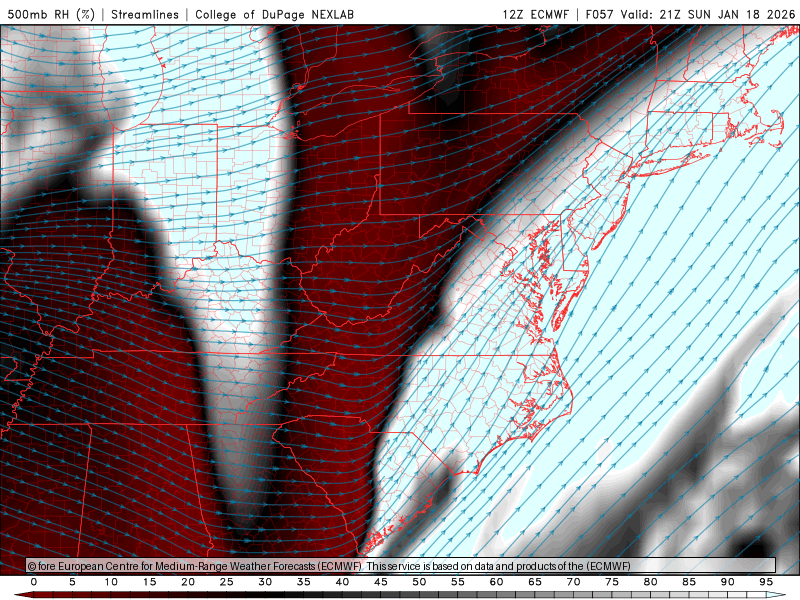Select the "F057" forecast hour text
This screenshot has height=600, width=800.
(599, 14)
